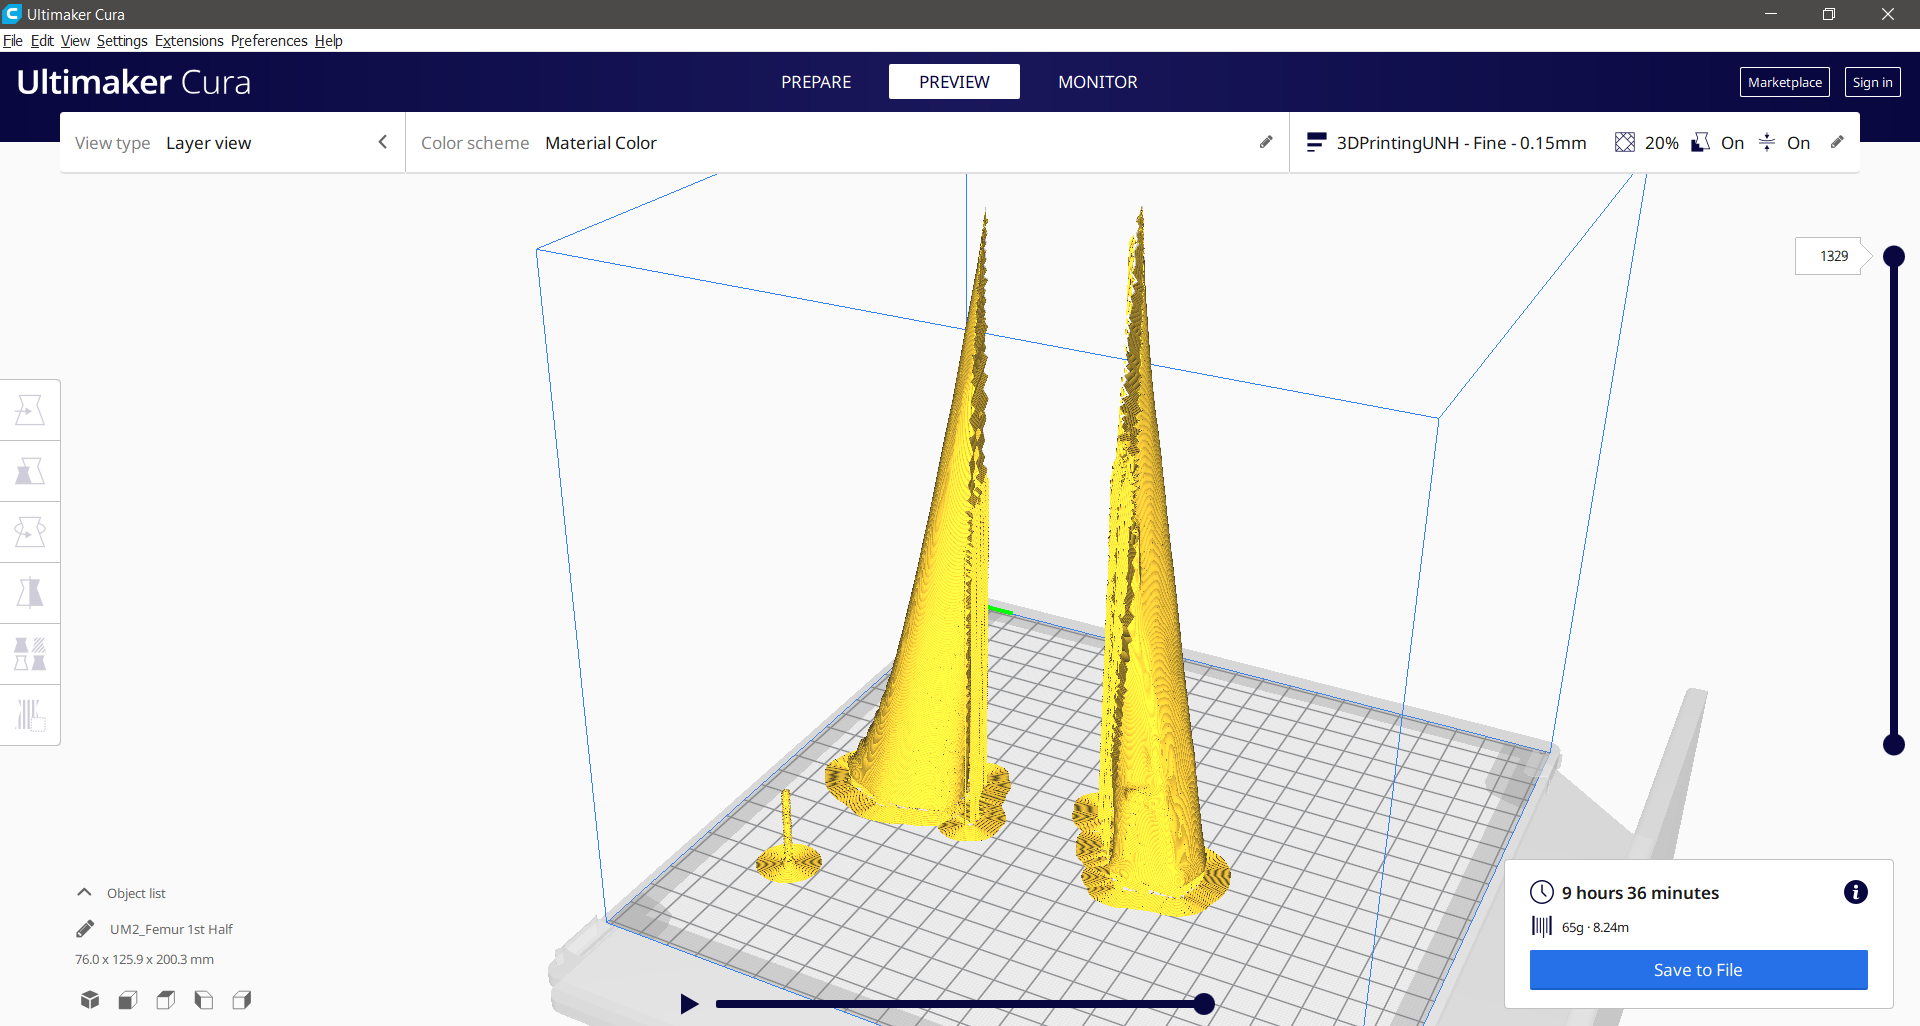The image size is (1920, 1026).
Task: Open the View type Layer view selector
Action: 232,143
